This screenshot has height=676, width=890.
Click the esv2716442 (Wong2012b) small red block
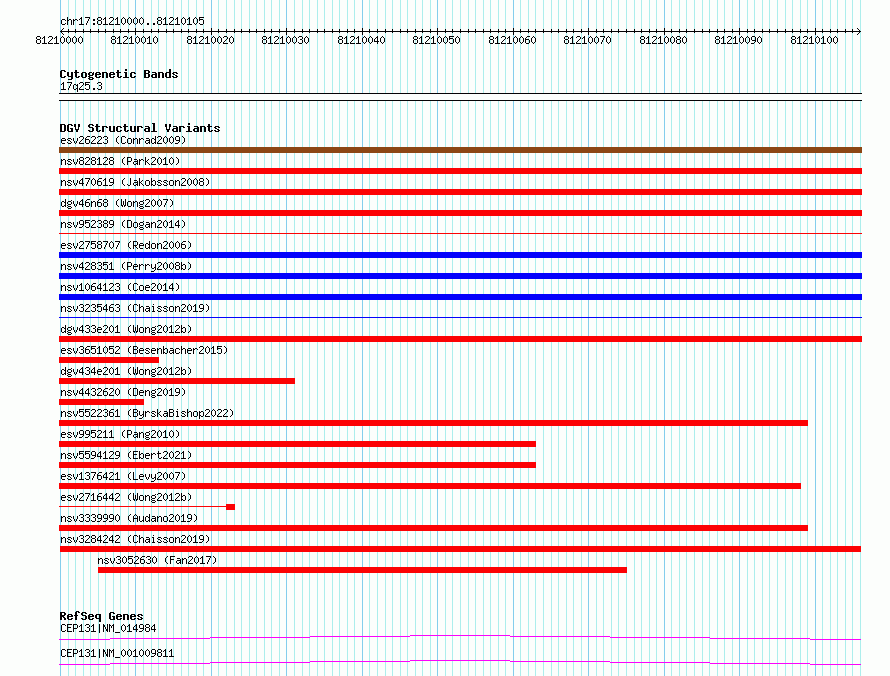[230, 507]
